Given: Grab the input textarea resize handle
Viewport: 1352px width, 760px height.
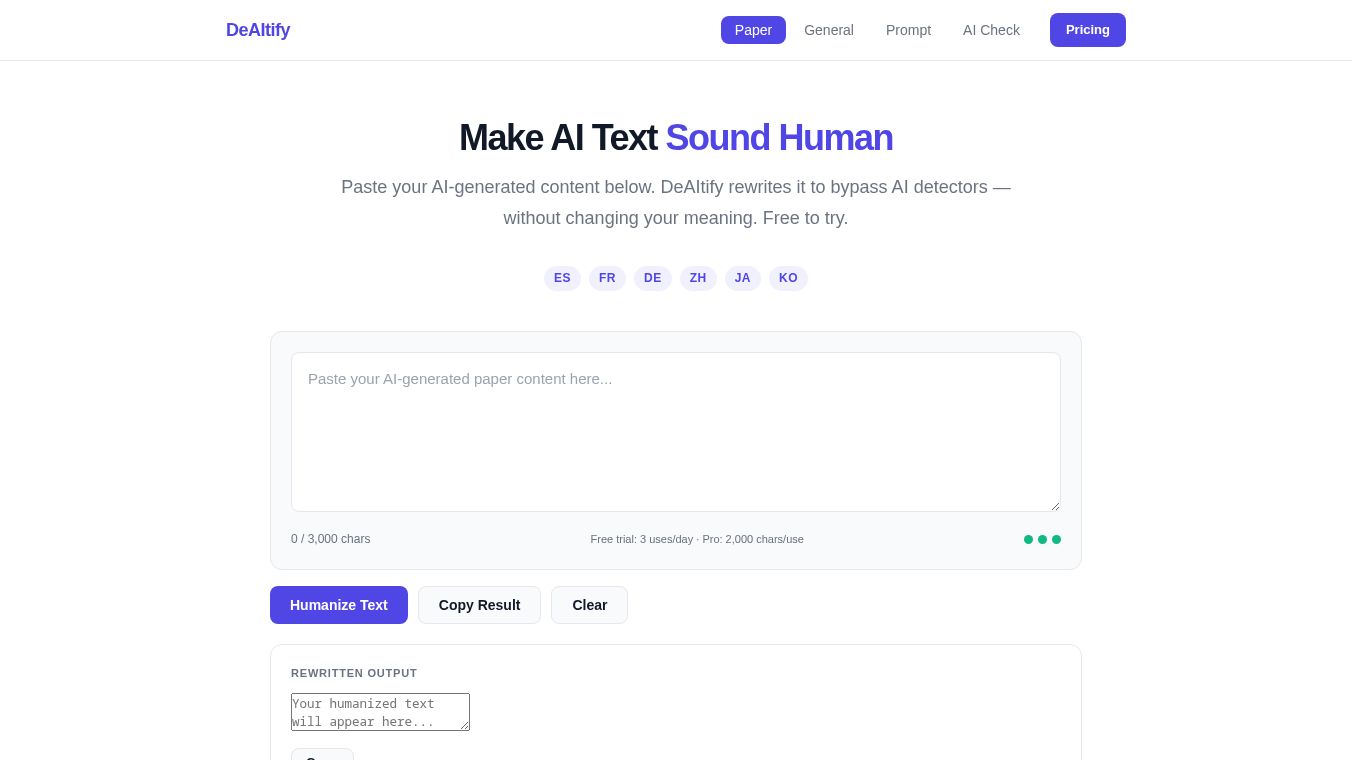Looking at the screenshot, I should click(1054, 505).
